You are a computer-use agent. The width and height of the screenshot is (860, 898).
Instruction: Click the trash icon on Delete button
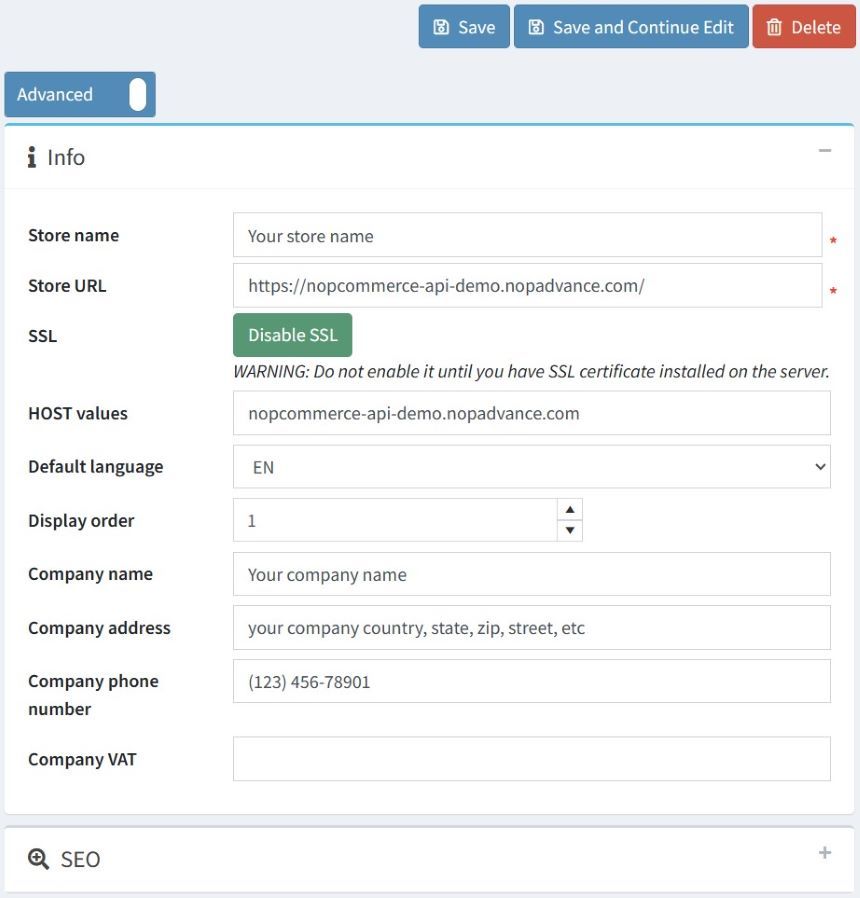(774, 27)
